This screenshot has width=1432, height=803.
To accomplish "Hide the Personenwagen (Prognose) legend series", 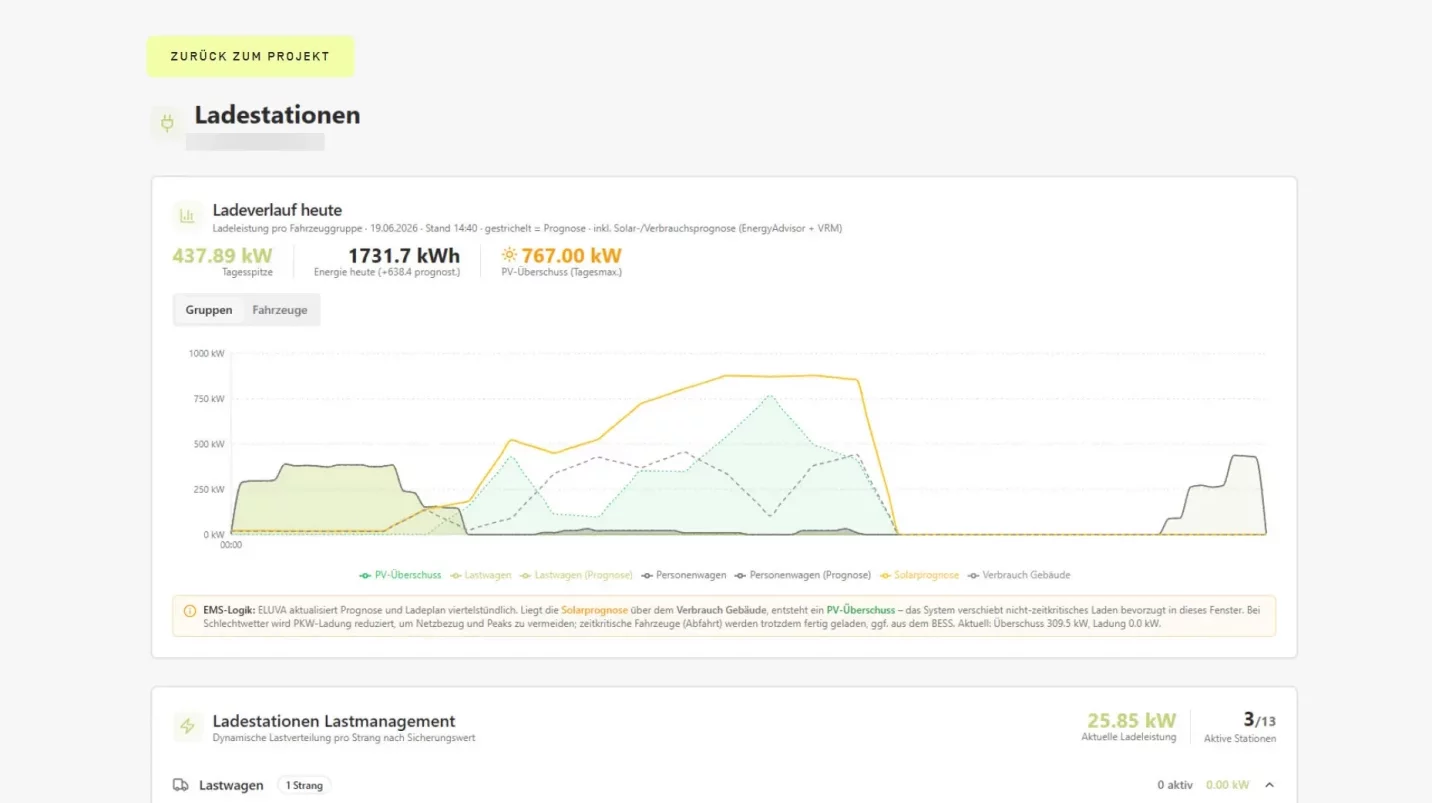I will [803, 575].
